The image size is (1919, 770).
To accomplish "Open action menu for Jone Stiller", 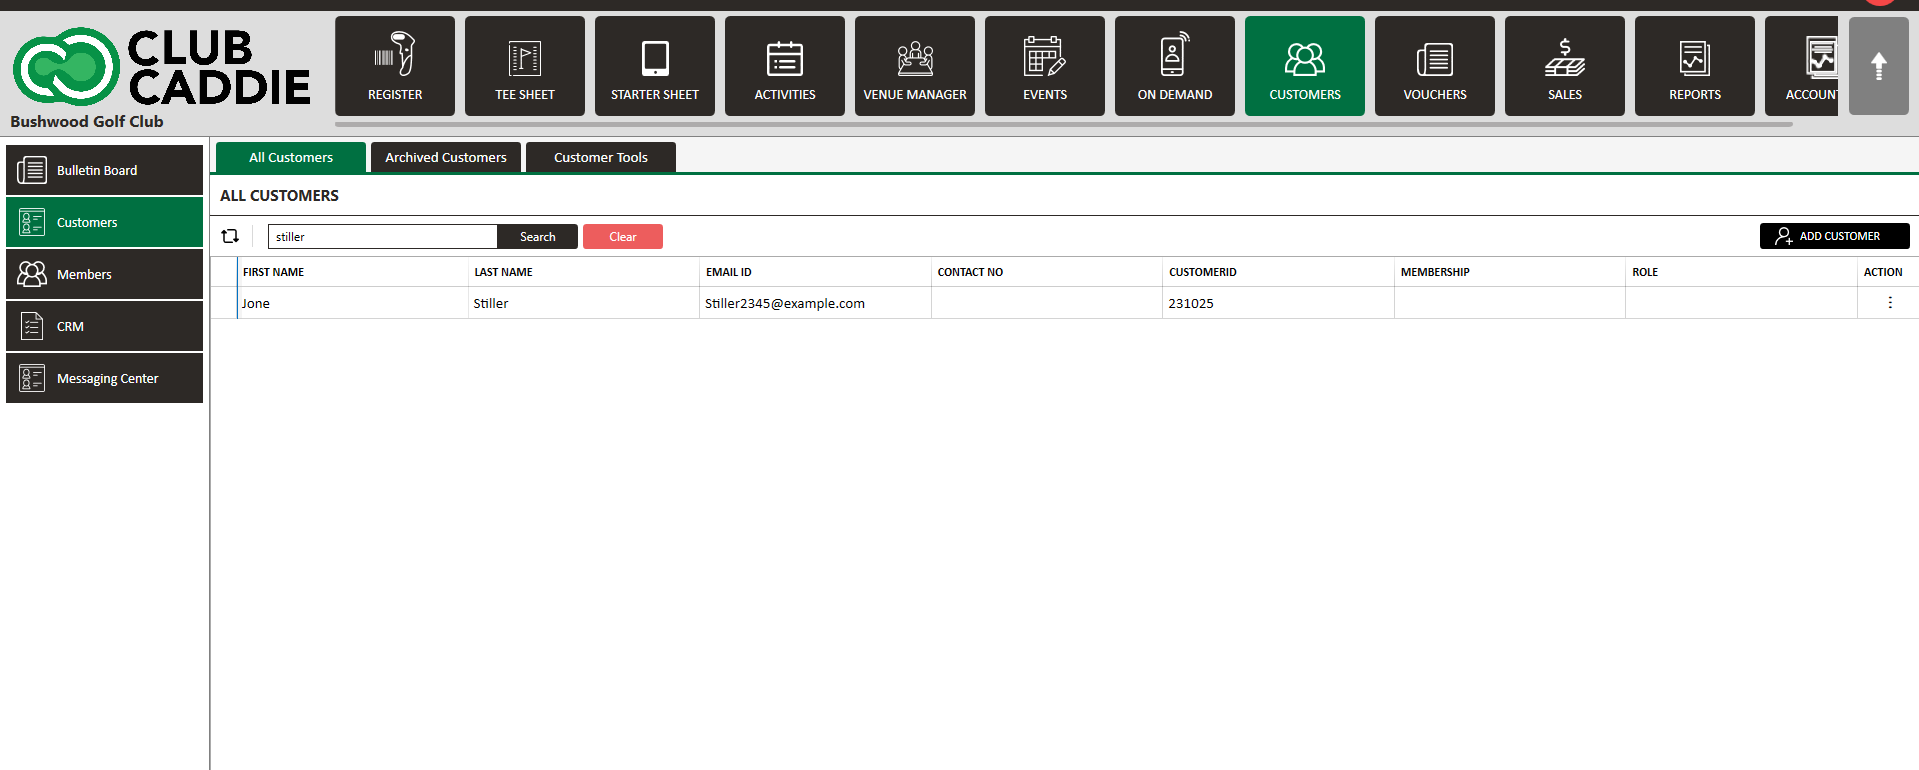I will 1889,303.
